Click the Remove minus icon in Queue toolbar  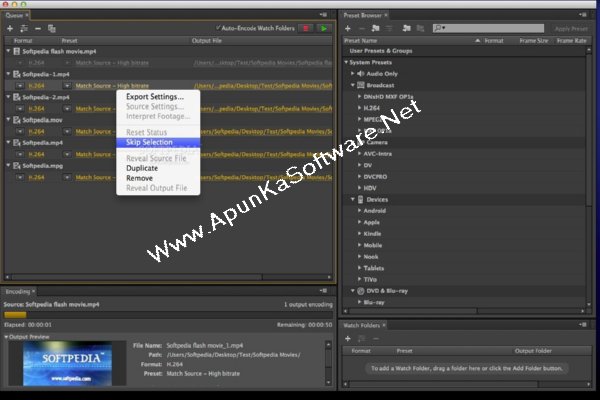click(38, 28)
